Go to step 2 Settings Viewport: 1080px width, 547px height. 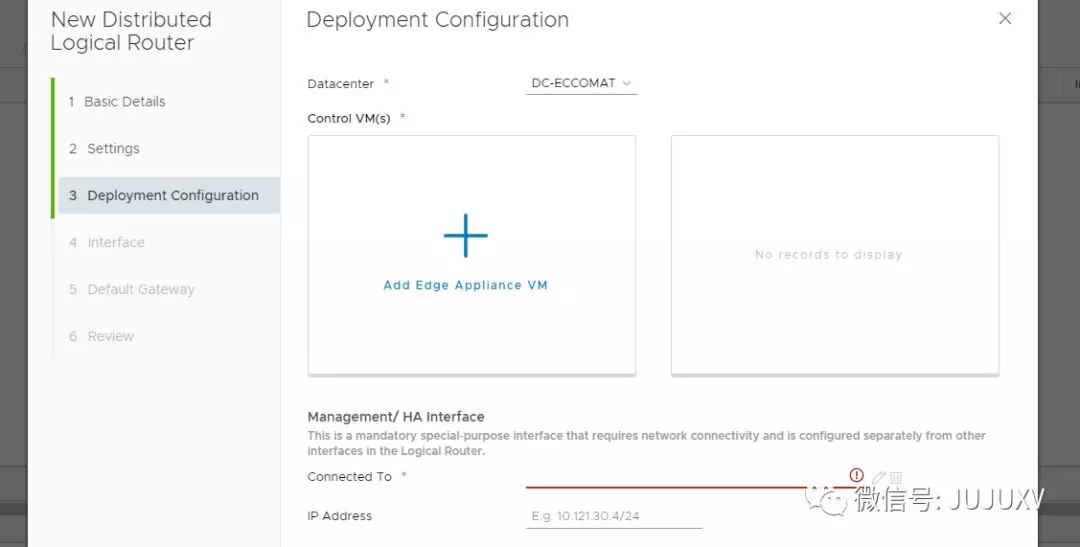pos(113,149)
